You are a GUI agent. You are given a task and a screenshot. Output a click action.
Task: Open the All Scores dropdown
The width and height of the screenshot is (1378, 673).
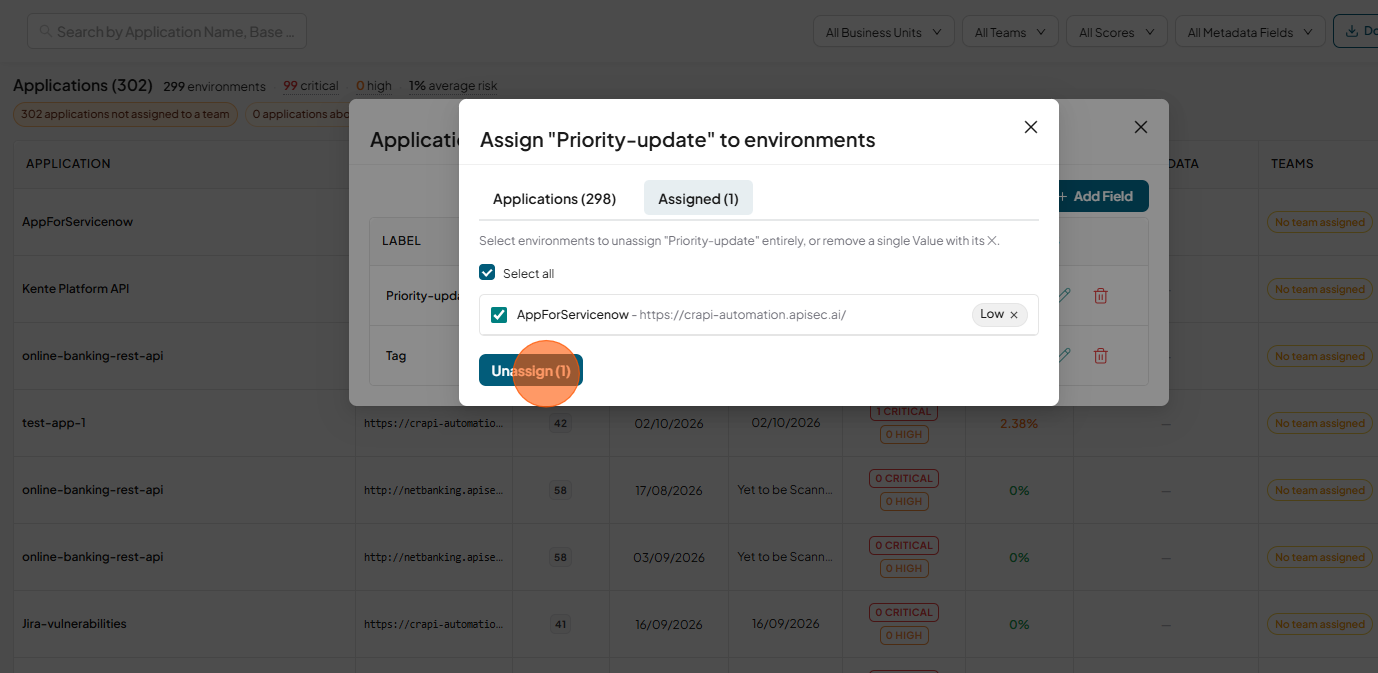click(1117, 32)
